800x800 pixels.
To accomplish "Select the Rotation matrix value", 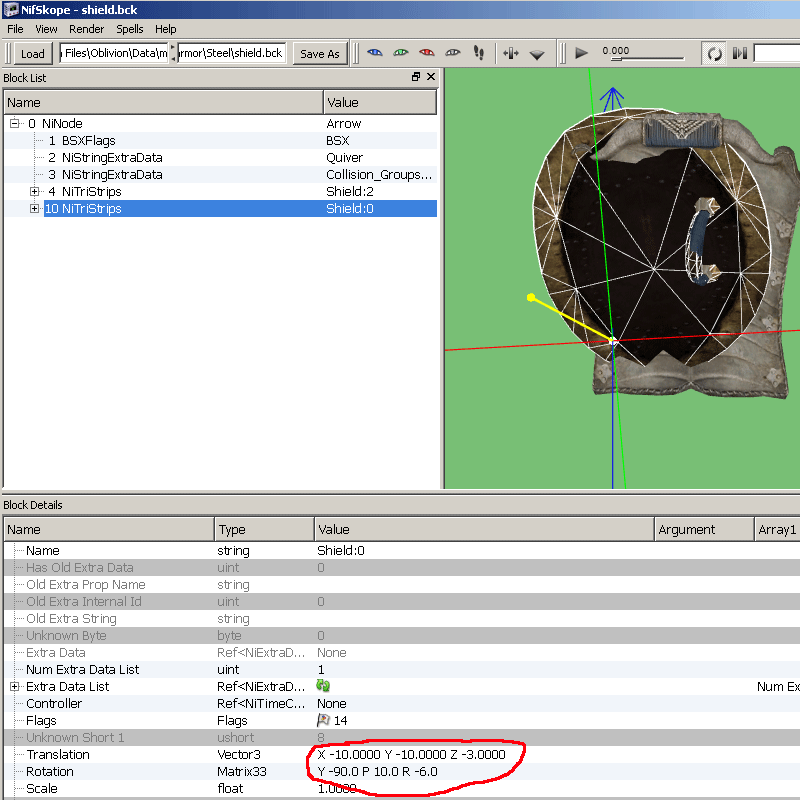I will point(377,771).
